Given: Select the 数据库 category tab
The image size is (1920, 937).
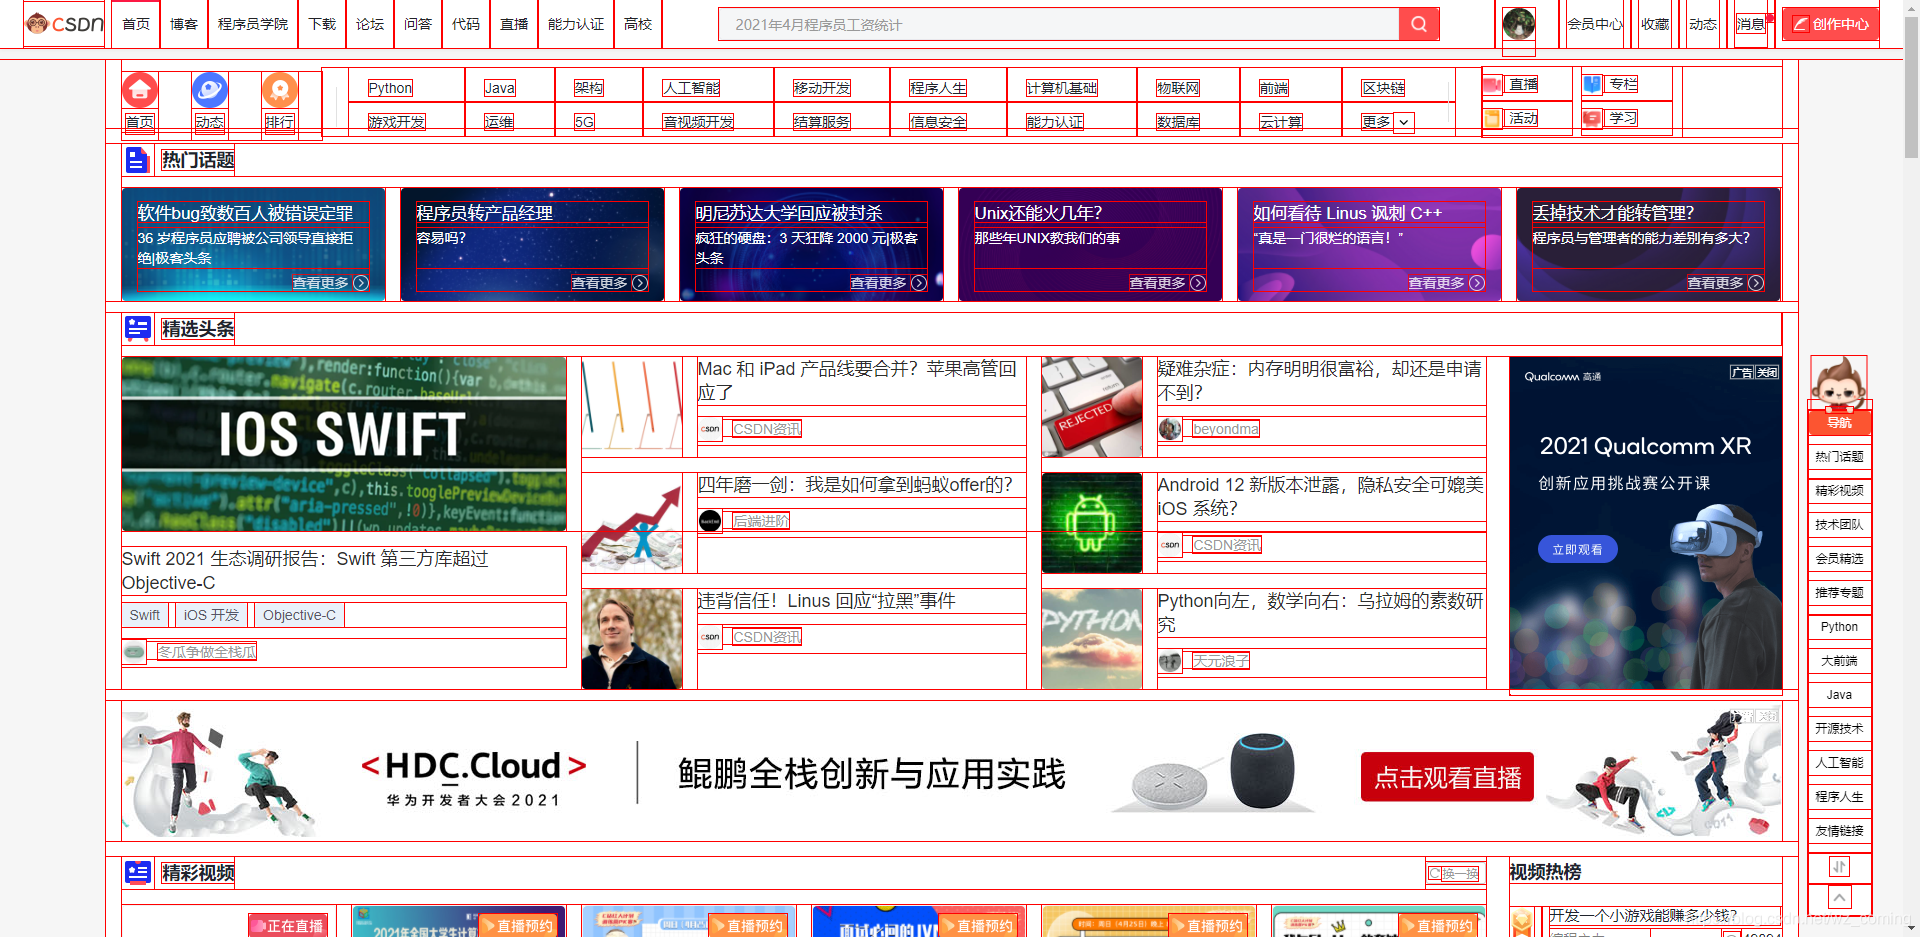Looking at the screenshot, I should click(x=1178, y=122).
